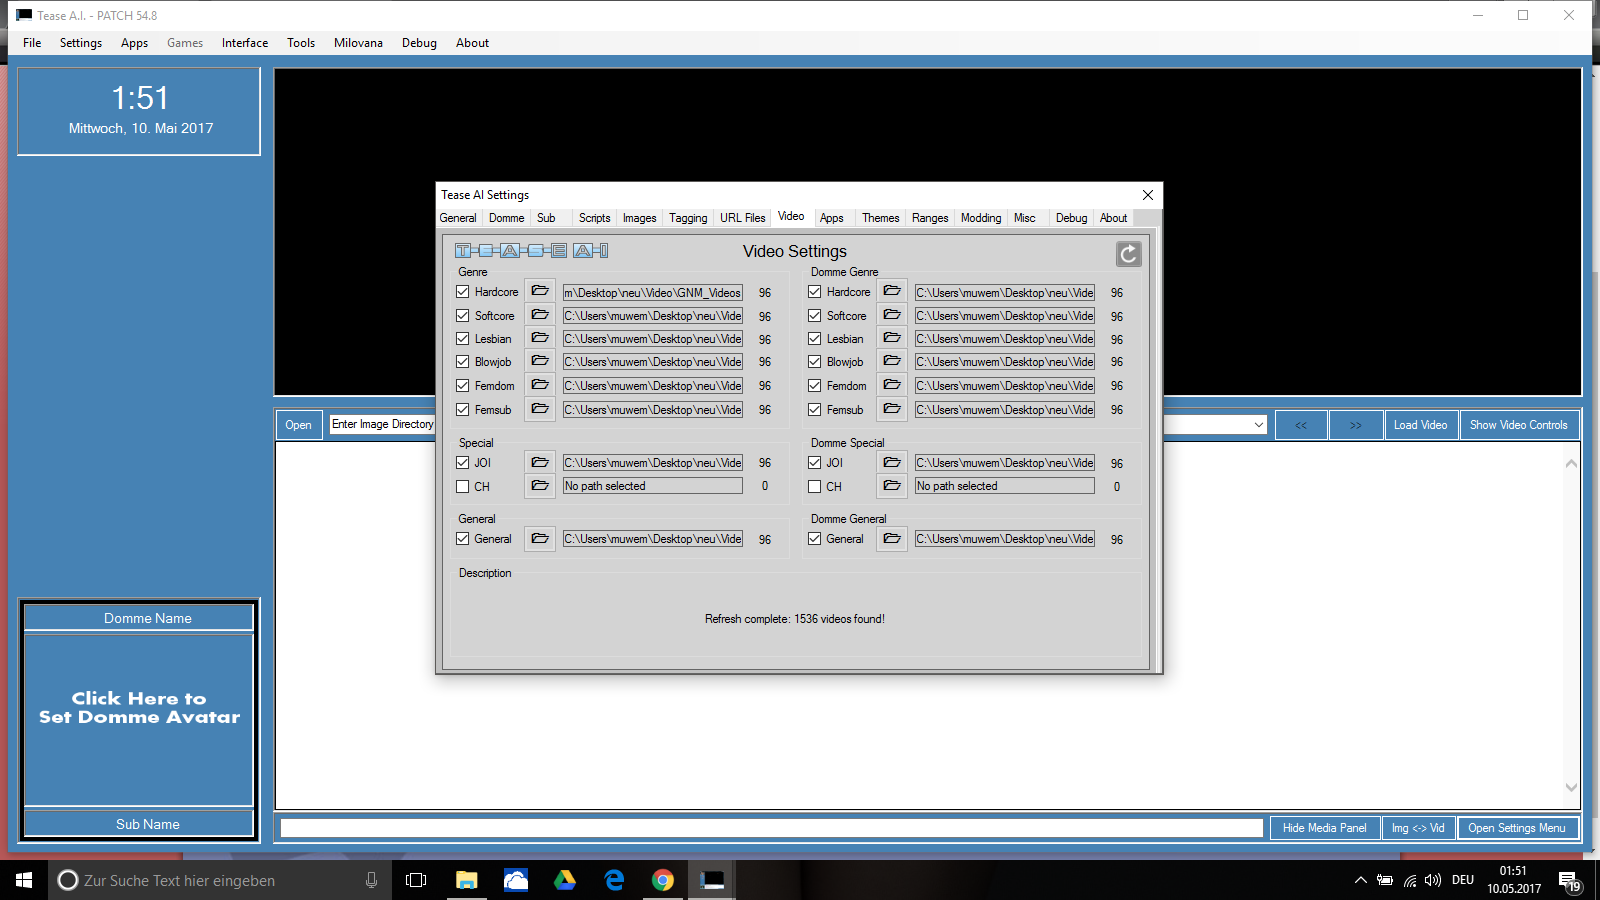This screenshot has height=900, width=1600.
Task: Browse folder for Special JOI videos
Action: tap(540, 463)
